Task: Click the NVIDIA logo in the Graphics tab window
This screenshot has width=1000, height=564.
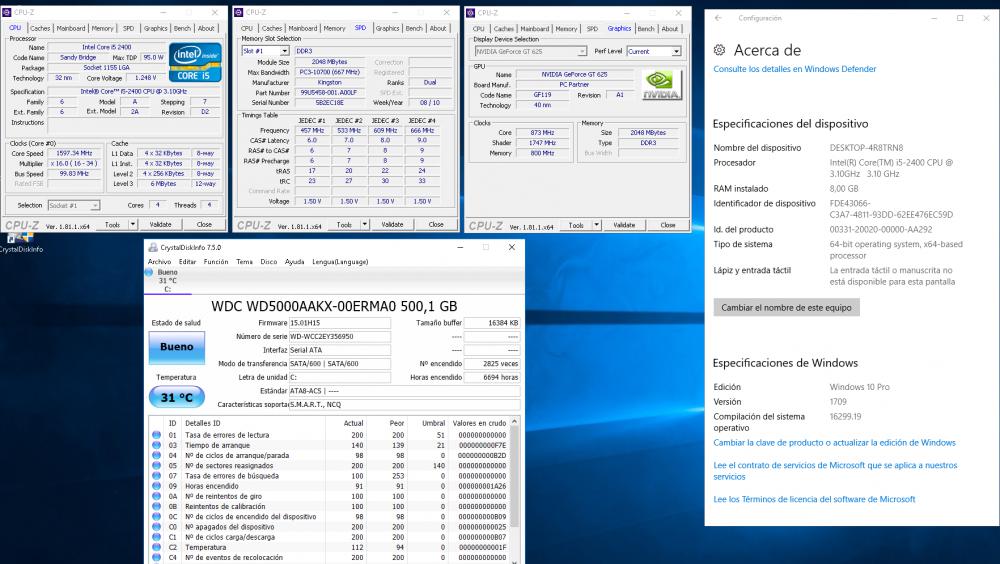Action: (x=662, y=85)
